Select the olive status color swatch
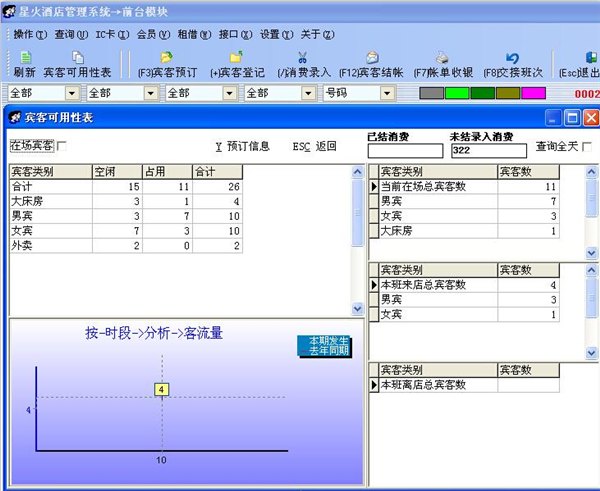 [x=508, y=93]
